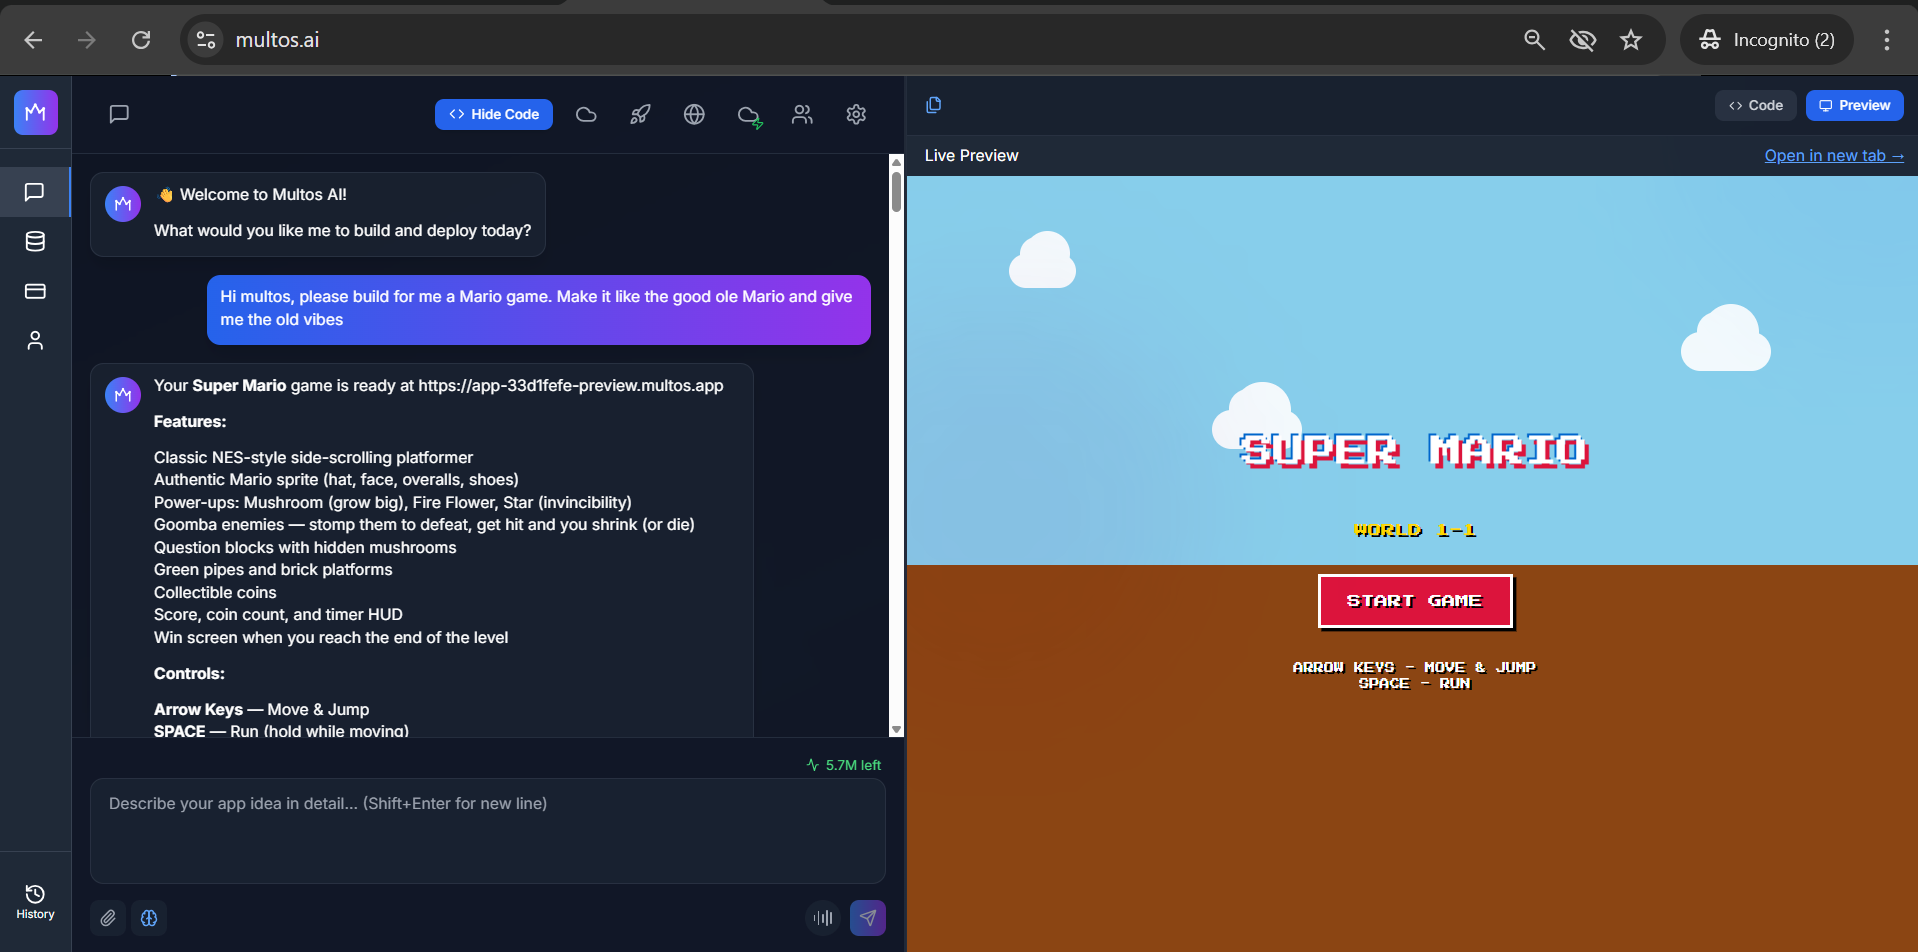
Task: Click the cloud icon in the chat toolbar
Action: click(x=586, y=115)
